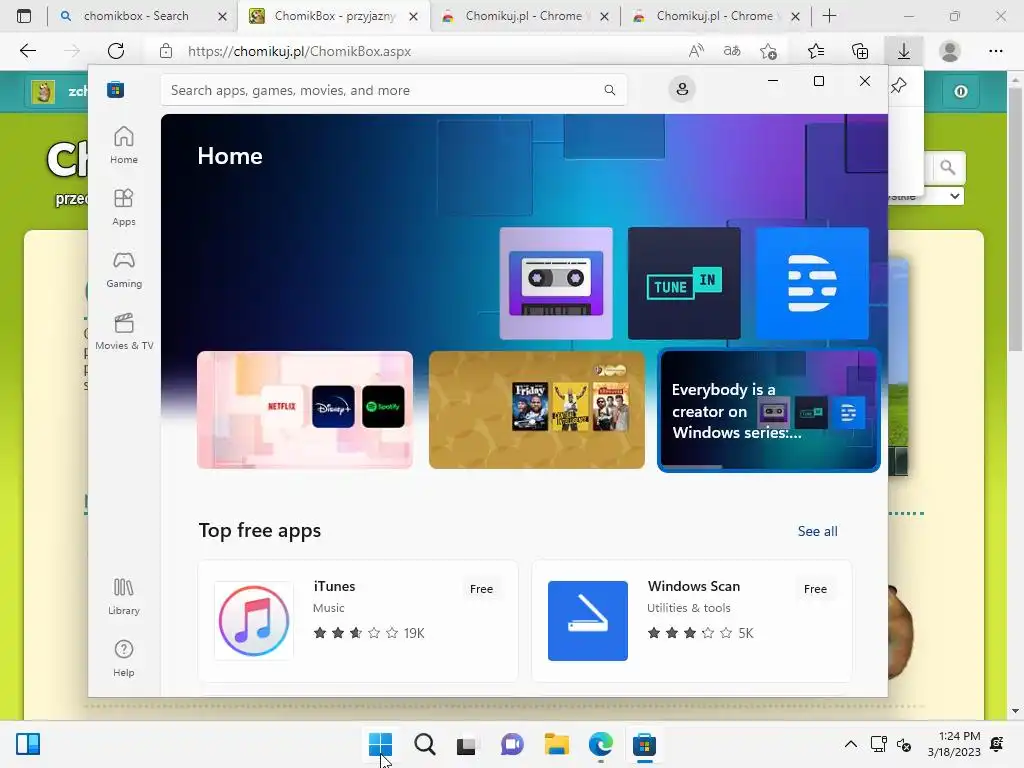The height and width of the screenshot is (768, 1024).
Task: Click Windows Scan app icon
Action: [588, 620]
